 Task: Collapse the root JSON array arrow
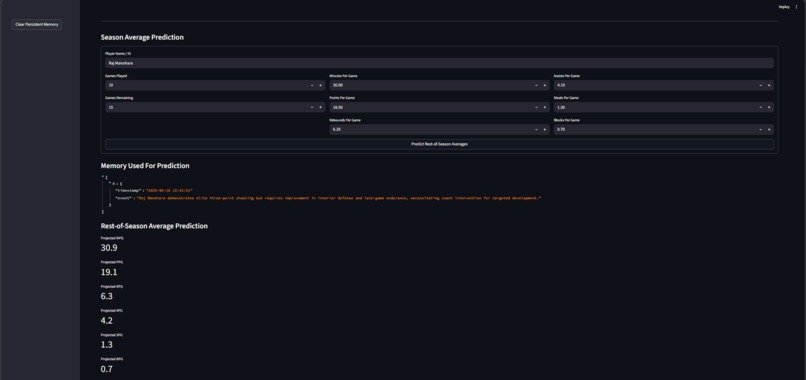pos(102,177)
